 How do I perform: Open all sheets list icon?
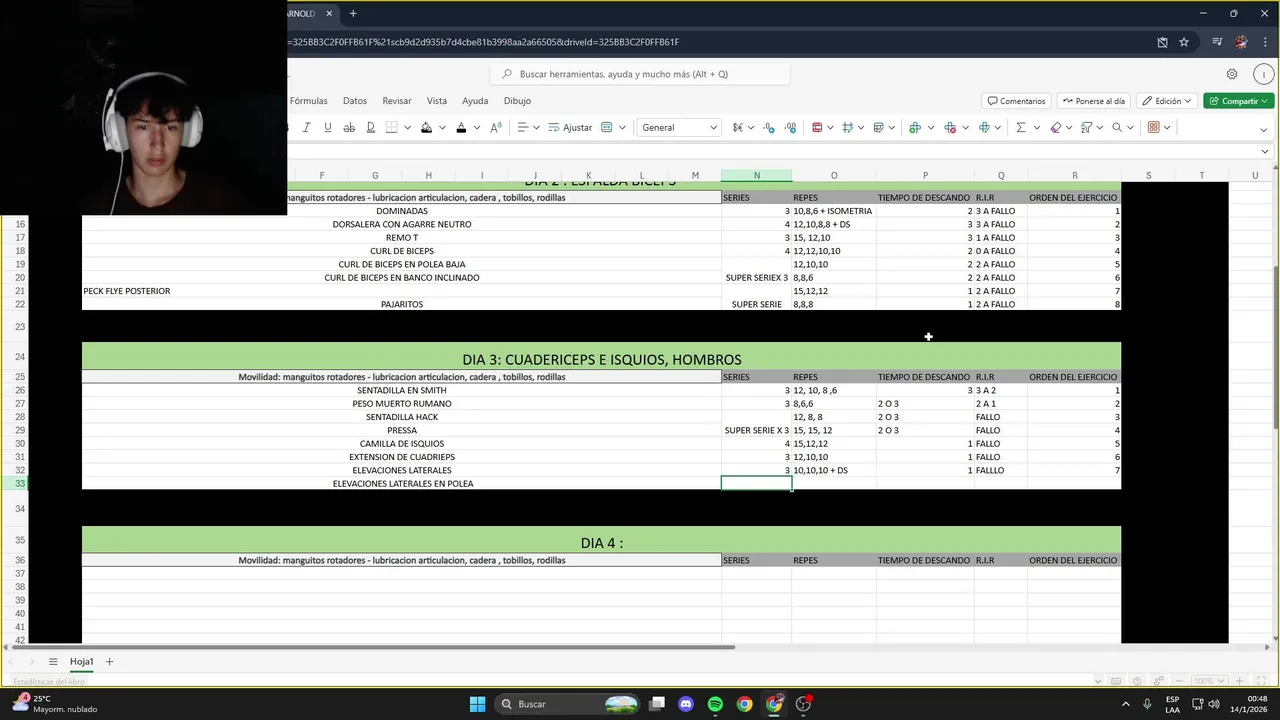[x=53, y=661]
